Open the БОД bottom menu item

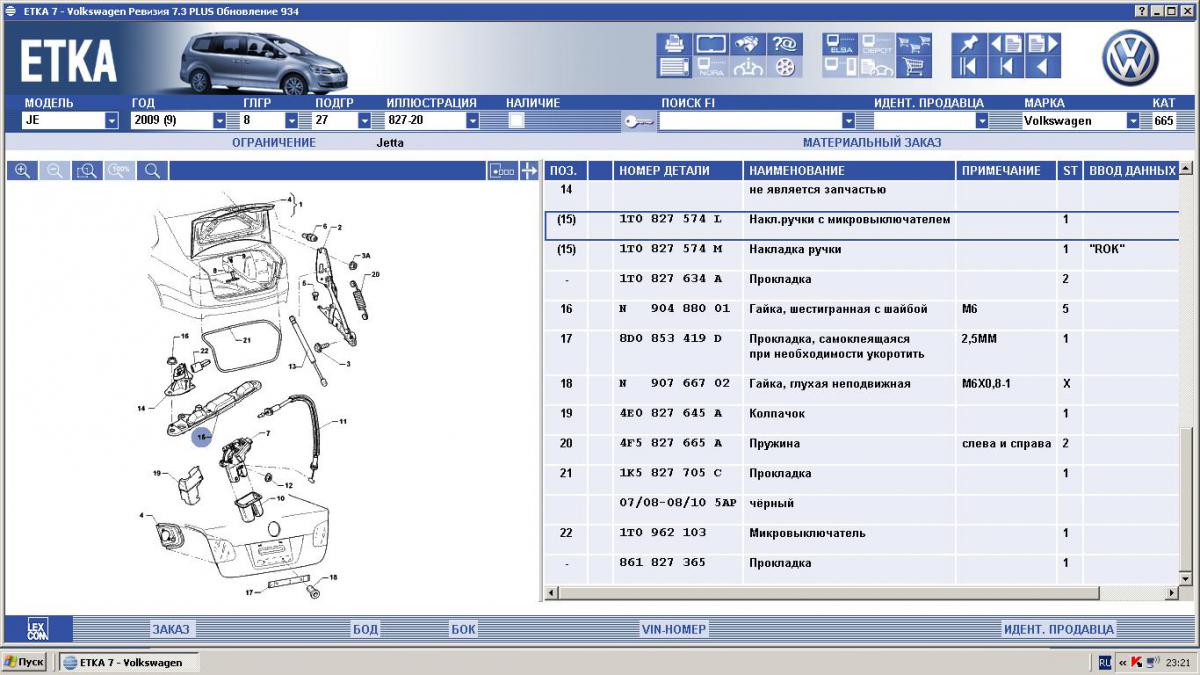click(x=365, y=629)
